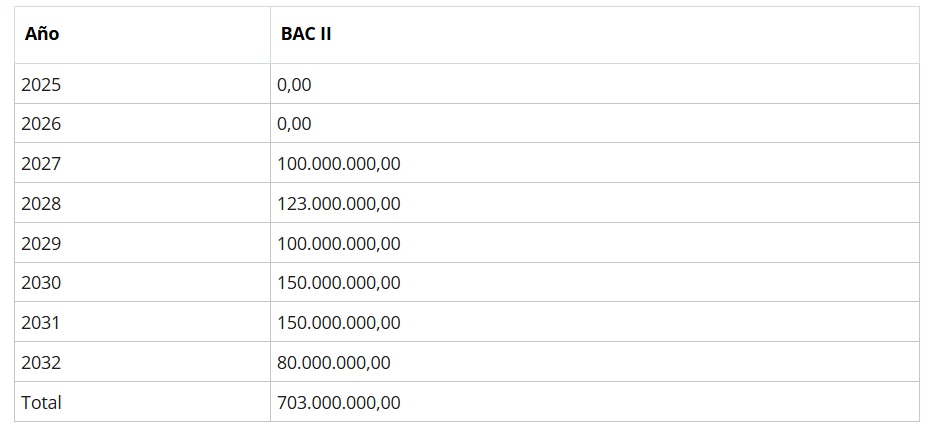
Task: Click the BAC II column header
Action: click(306, 34)
